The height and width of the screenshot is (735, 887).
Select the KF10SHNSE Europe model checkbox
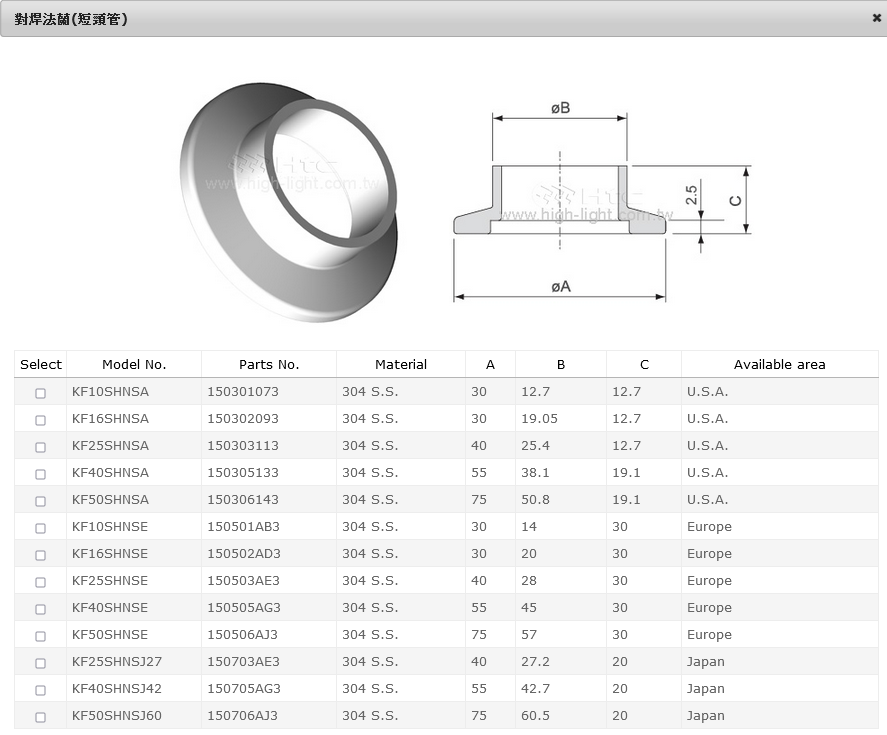click(41, 528)
